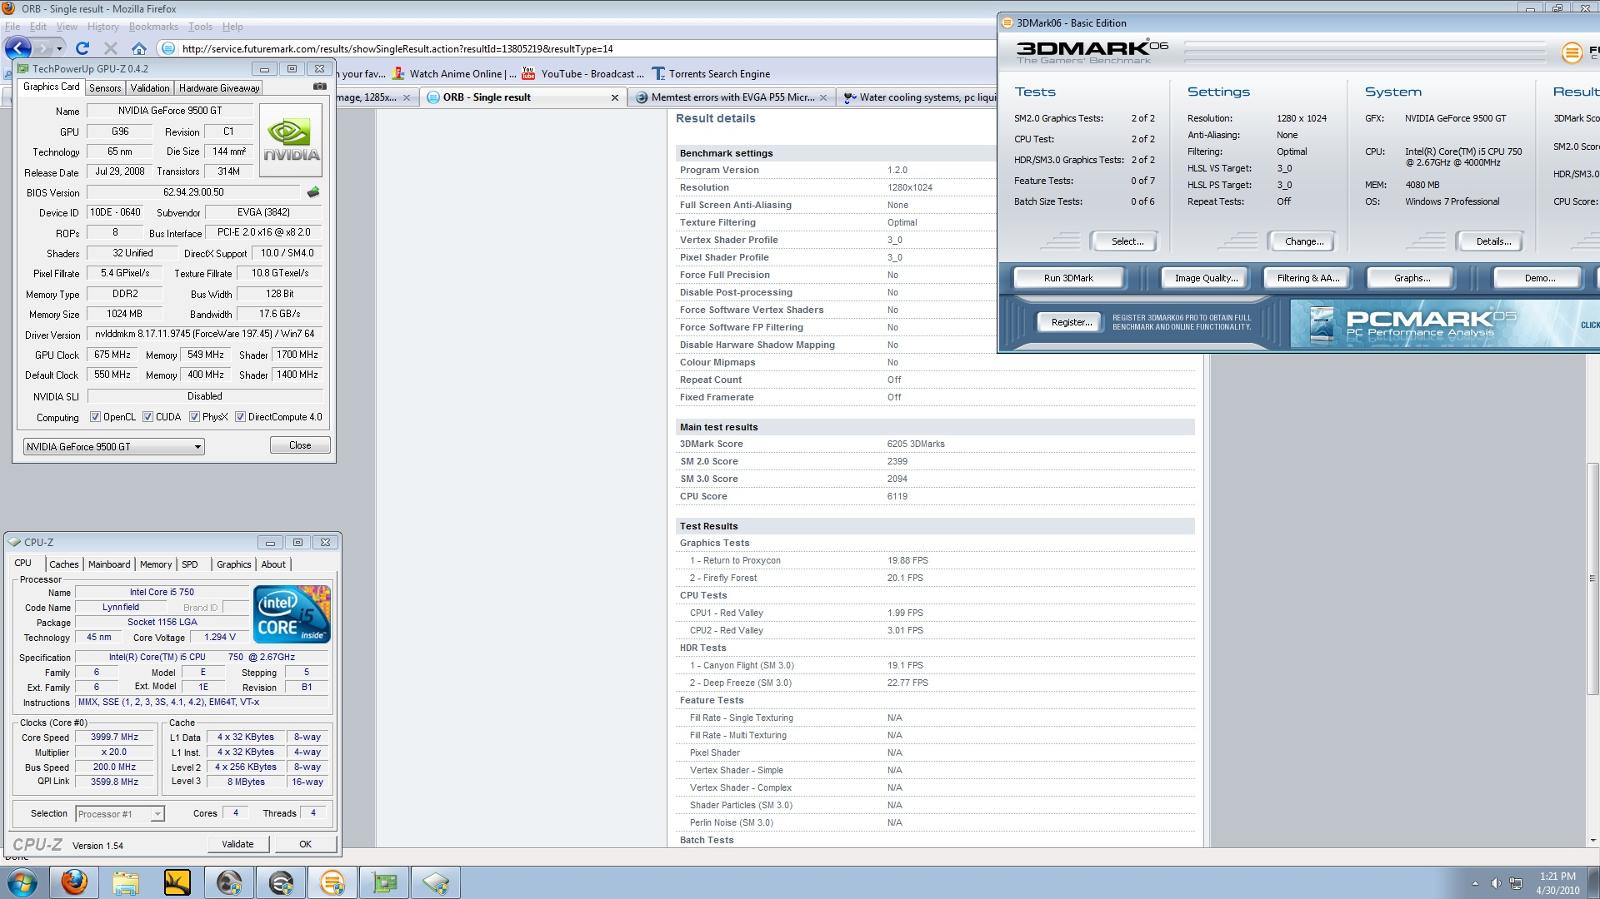This screenshot has width=1600, height=899.
Task: Toggle CUDA checkbox in GPU-Z
Action: coord(148,417)
